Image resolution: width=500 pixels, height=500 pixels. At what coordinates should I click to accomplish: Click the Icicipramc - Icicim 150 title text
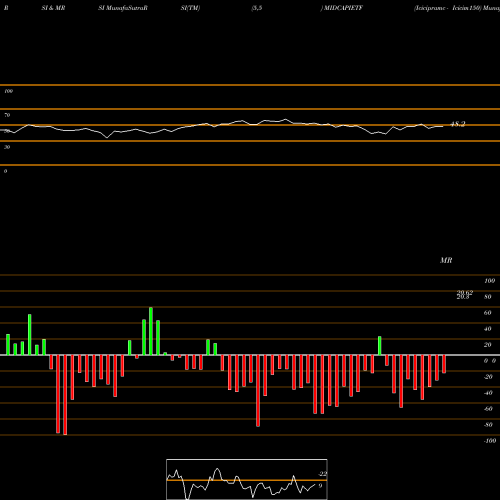pos(448,8)
